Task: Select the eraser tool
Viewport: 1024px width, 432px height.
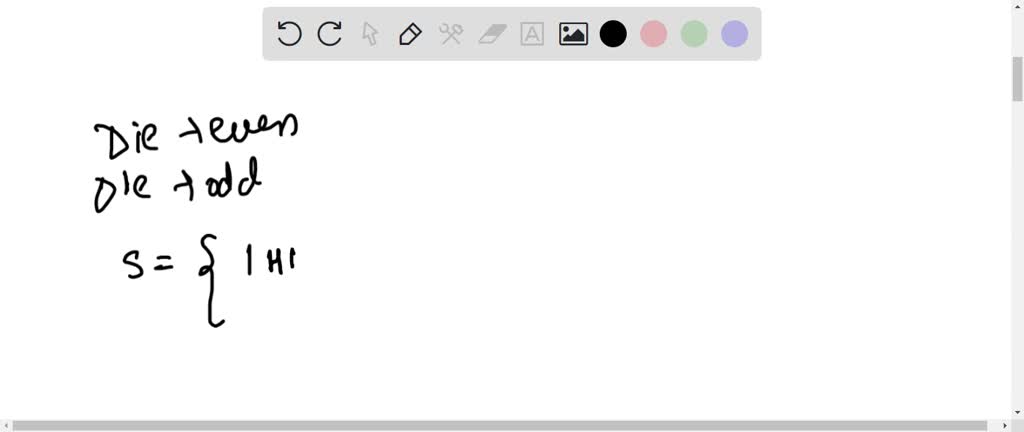Action: click(492, 34)
